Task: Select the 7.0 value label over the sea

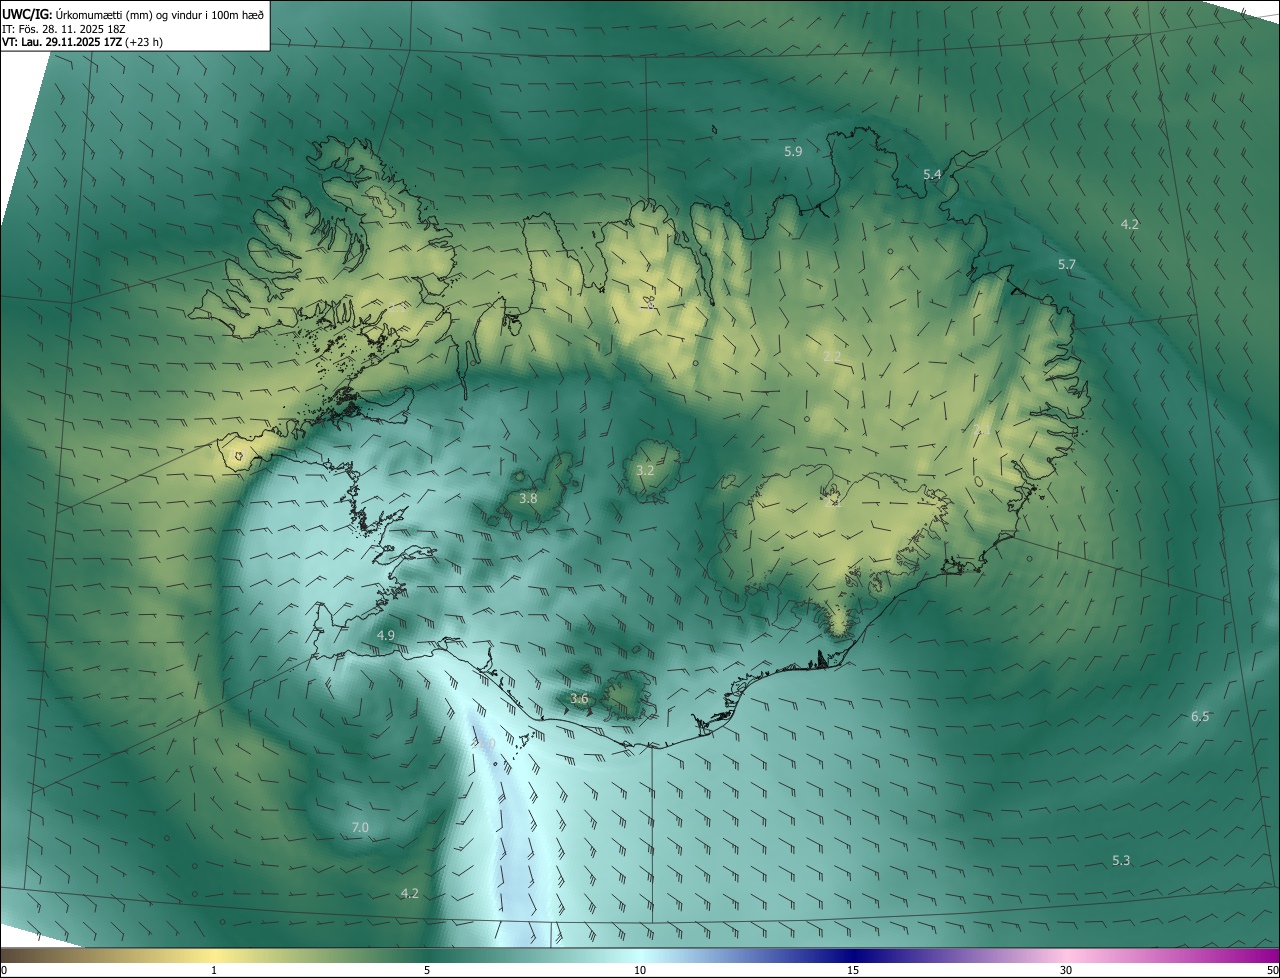Action: (x=361, y=828)
